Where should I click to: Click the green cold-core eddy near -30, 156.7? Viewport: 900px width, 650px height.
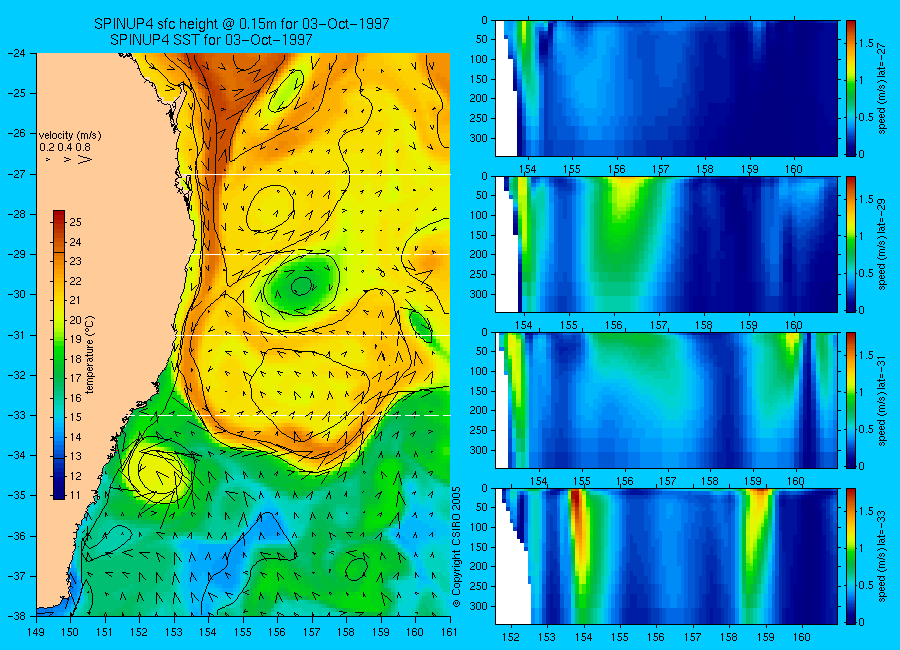[301, 285]
